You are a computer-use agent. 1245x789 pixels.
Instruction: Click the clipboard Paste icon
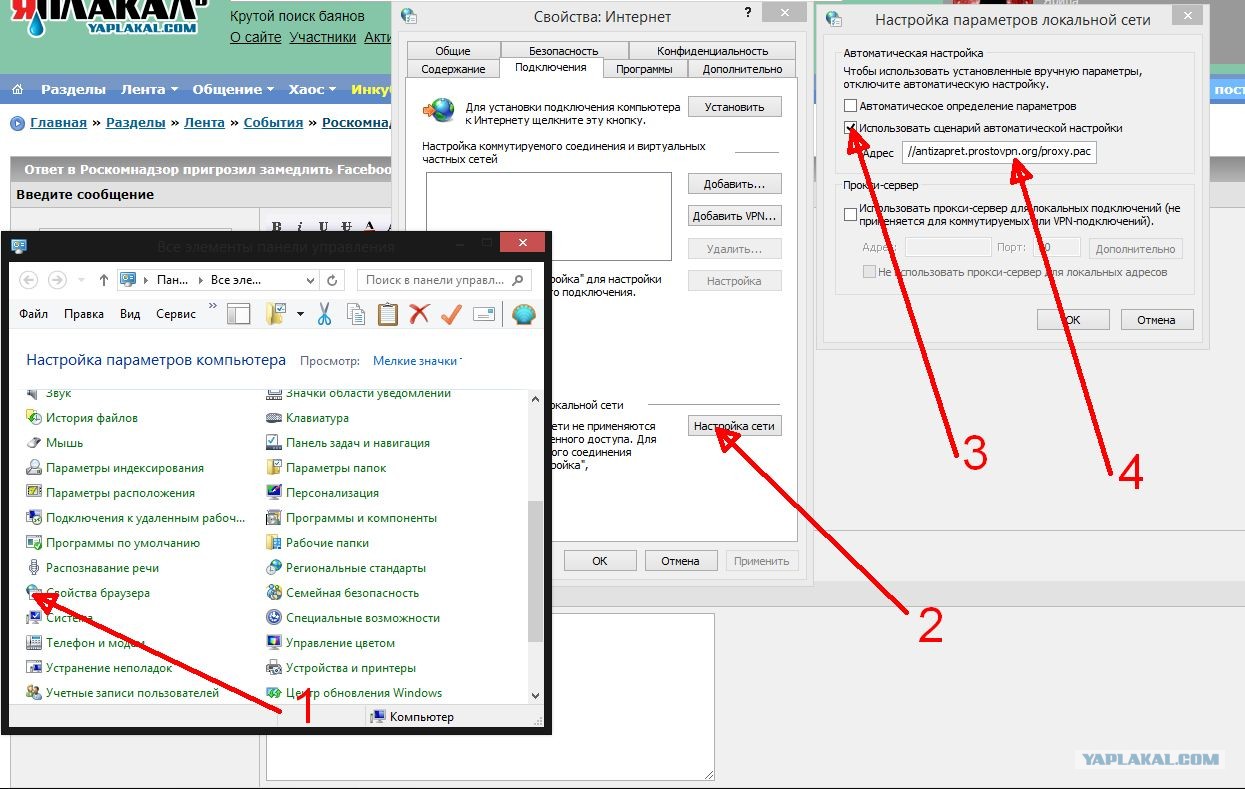pyautogui.click(x=387, y=314)
